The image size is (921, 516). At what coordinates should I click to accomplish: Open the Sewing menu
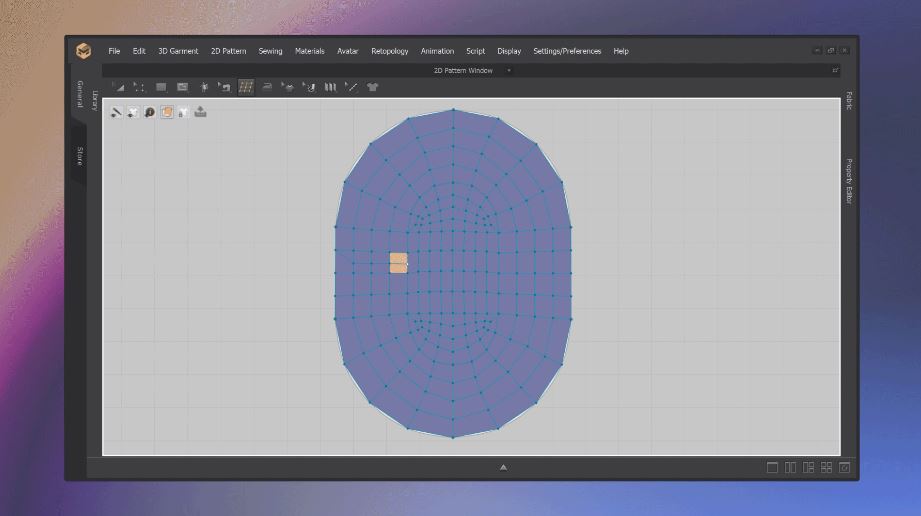point(270,51)
